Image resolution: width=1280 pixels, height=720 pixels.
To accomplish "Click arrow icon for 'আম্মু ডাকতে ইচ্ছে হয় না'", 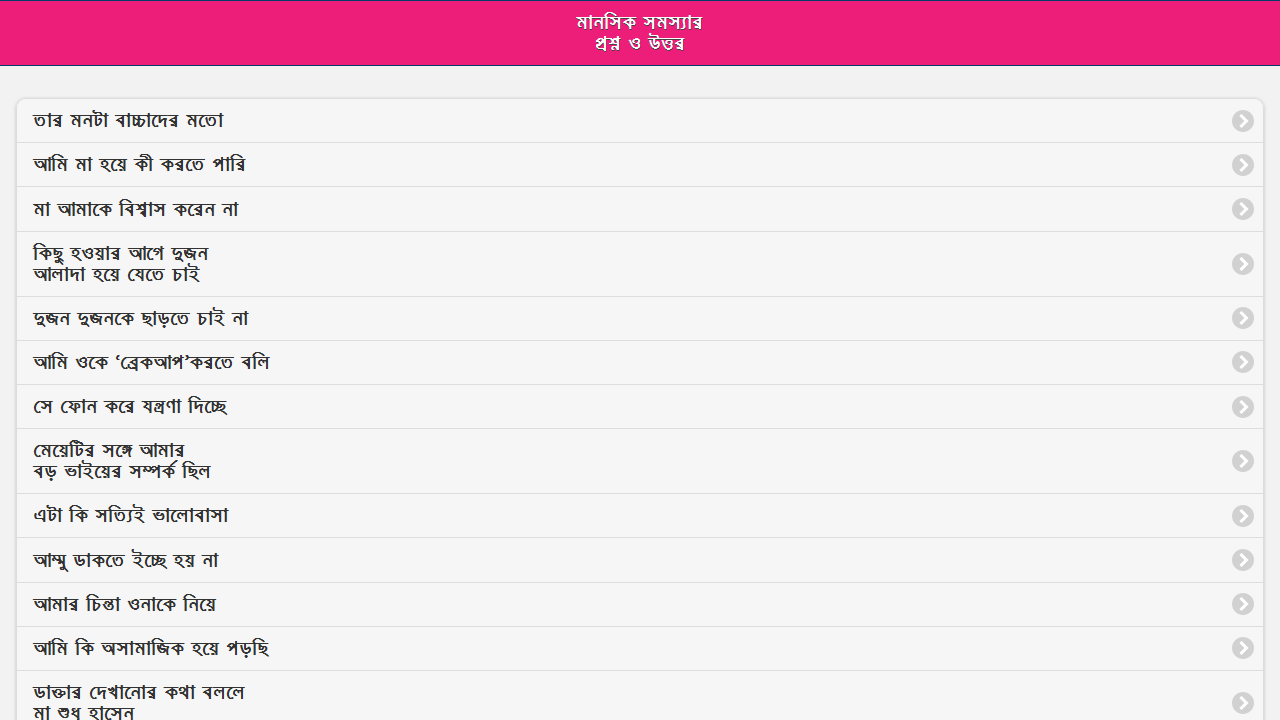I will pyautogui.click(x=1242, y=560).
